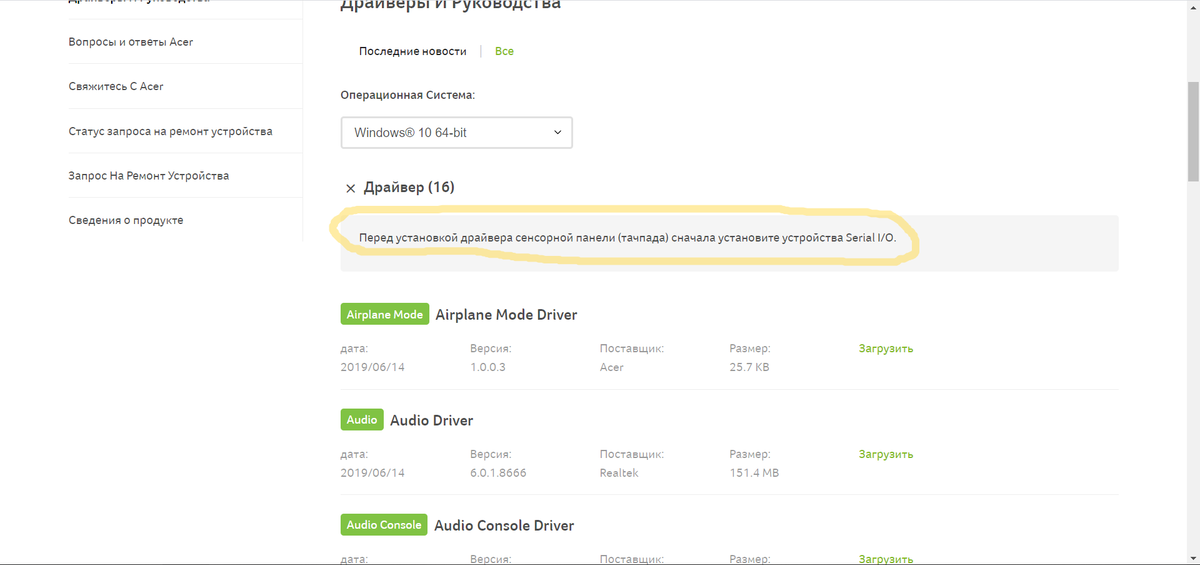
Task: Download the Audio Driver
Action: 886,454
